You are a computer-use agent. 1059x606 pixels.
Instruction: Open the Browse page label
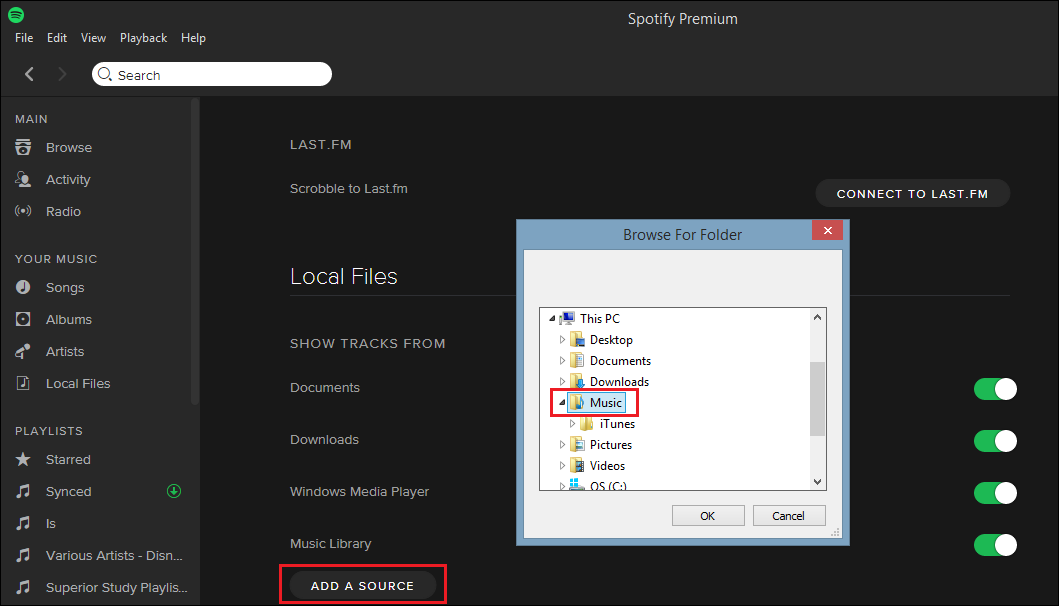click(x=69, y=147)
